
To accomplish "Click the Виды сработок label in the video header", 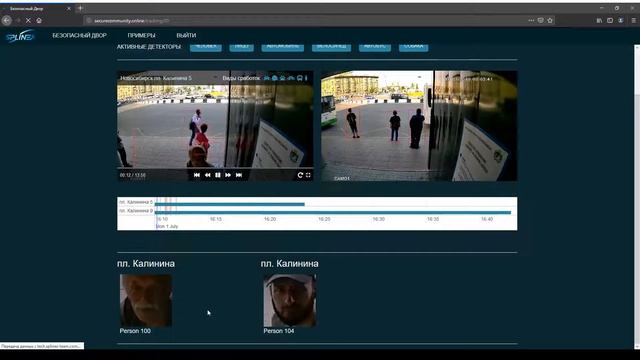I will click(x=241, y=78).
